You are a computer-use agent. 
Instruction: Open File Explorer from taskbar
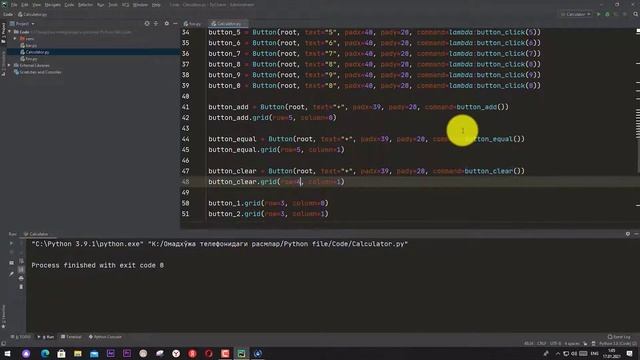click(78, 353)
